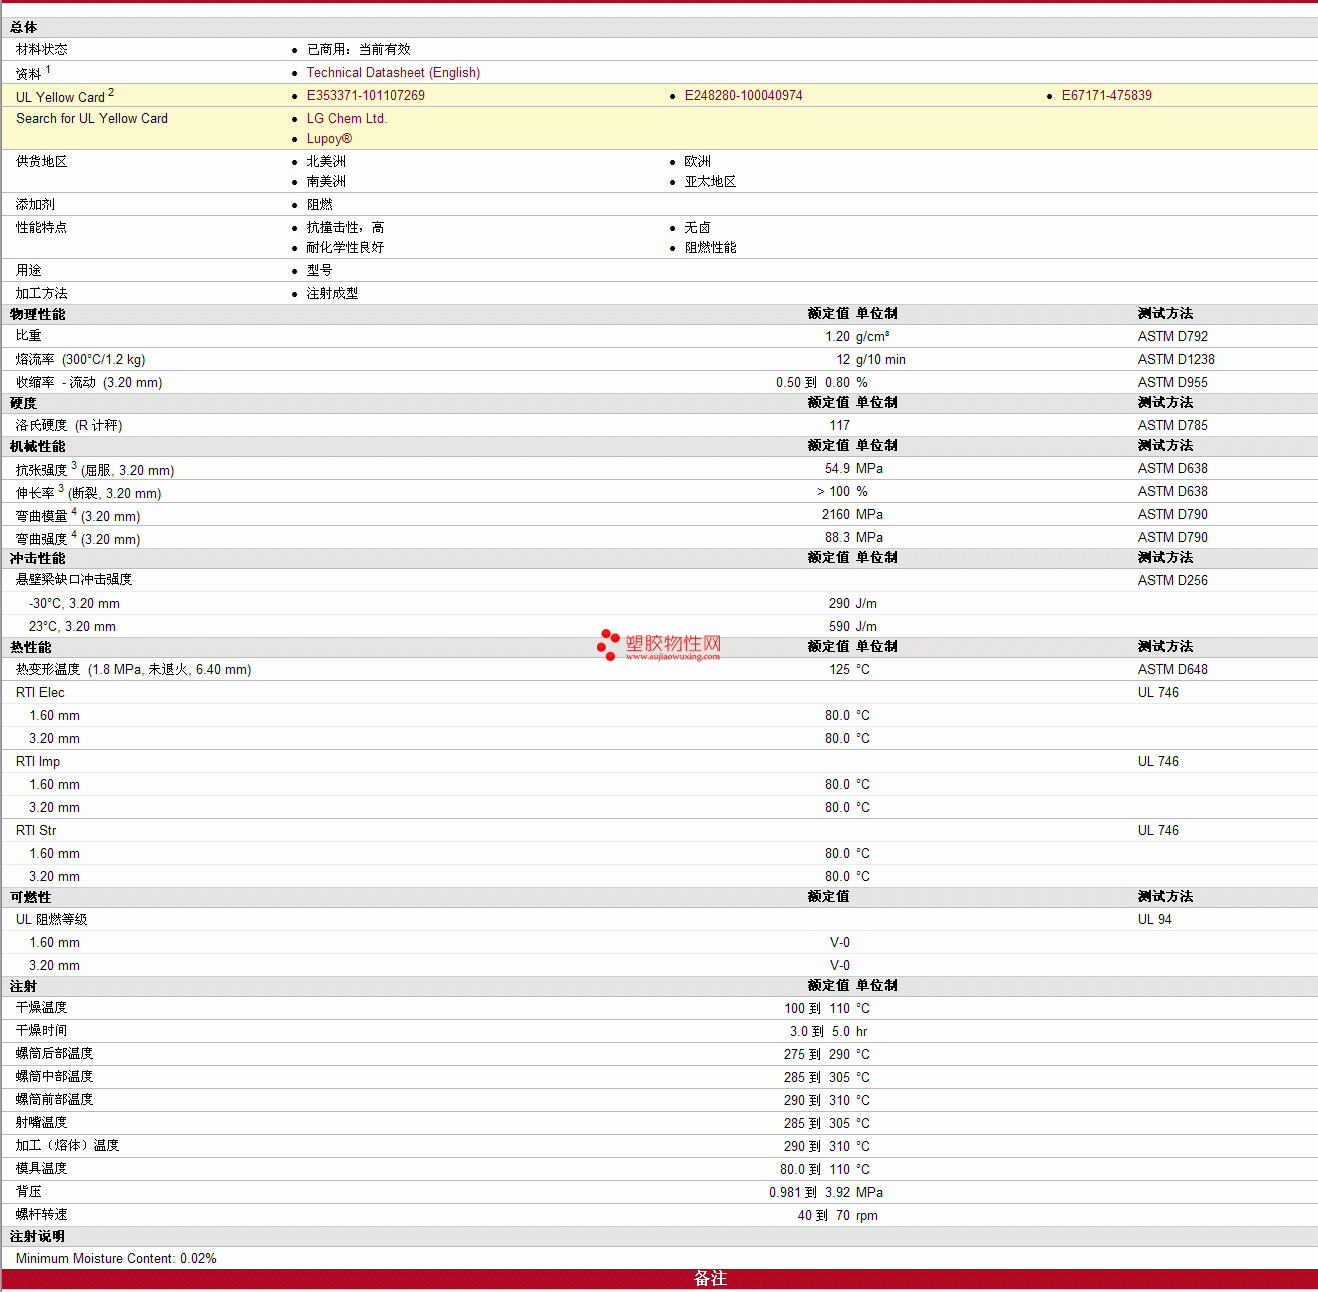Open UL Yellow Card E248280-100040974
This screenshot has width=1318, height=1292.
pyautogui.click(x=743, y=96)
